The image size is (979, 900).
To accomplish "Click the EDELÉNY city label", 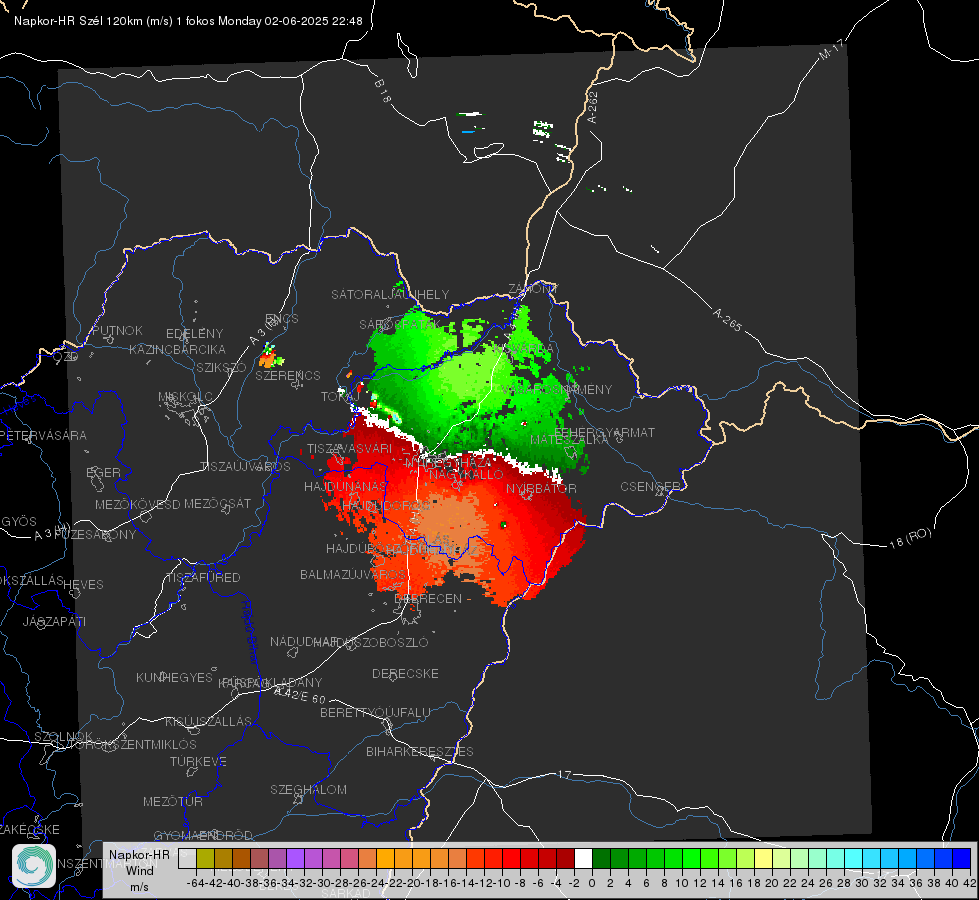I will coord(194,334).
